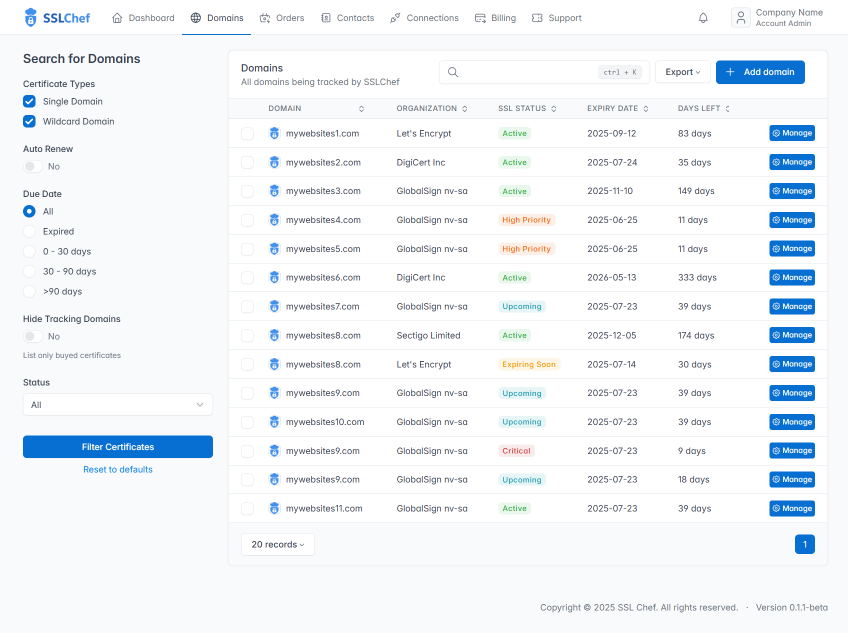Image resolution: width=848 pixels, height=633 pixels.
Task: Click the Critical status badge
Action: pos(516,451)
